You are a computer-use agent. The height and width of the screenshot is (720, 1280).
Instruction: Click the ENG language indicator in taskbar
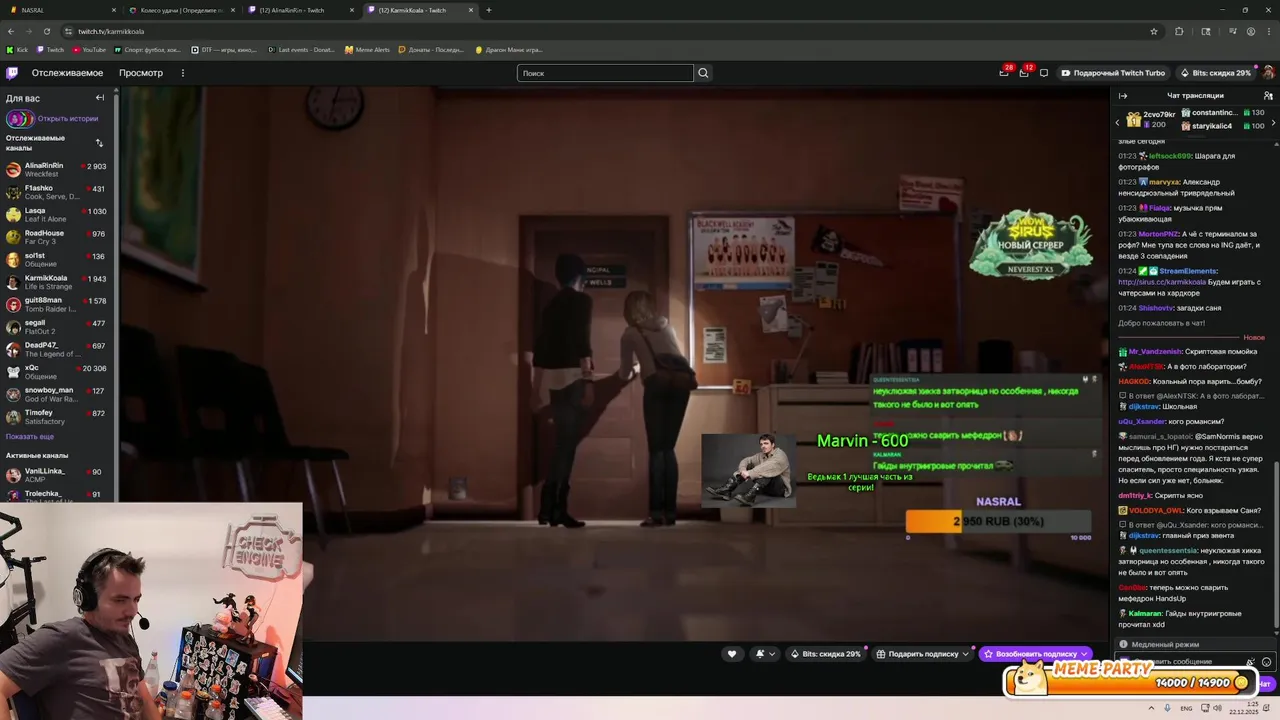[1186, 708]
